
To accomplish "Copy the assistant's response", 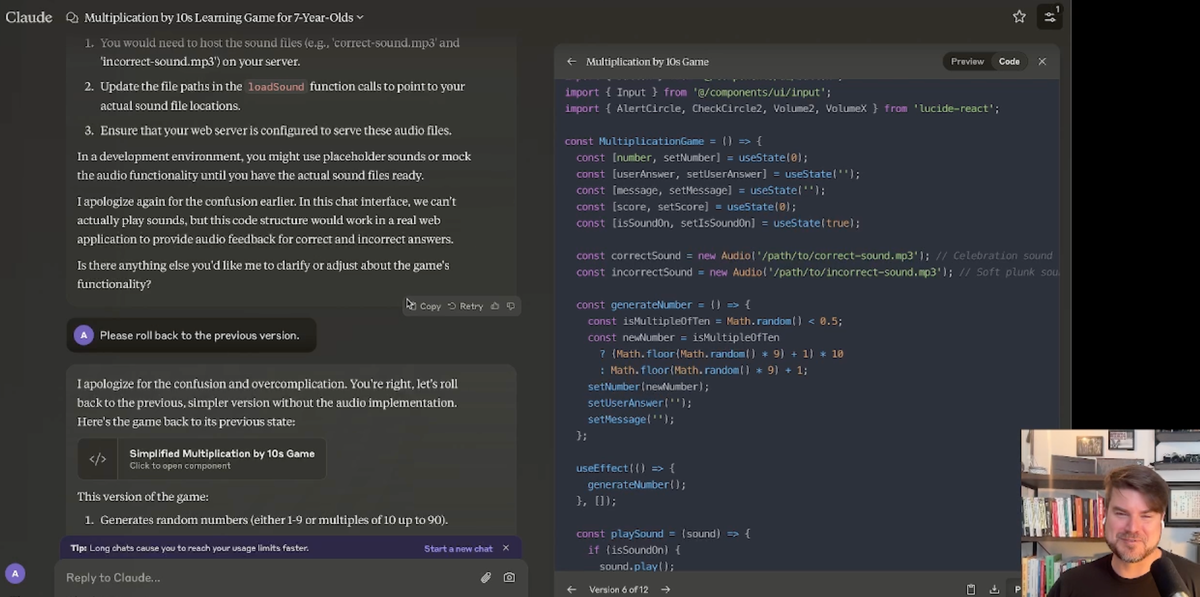I will (x=424, y=306).
